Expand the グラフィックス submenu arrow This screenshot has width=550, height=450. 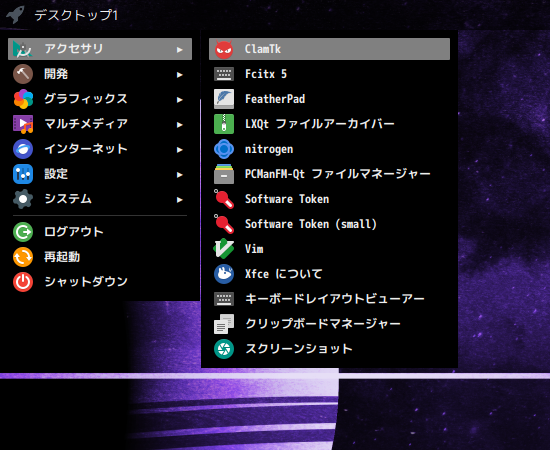[180, 100]
